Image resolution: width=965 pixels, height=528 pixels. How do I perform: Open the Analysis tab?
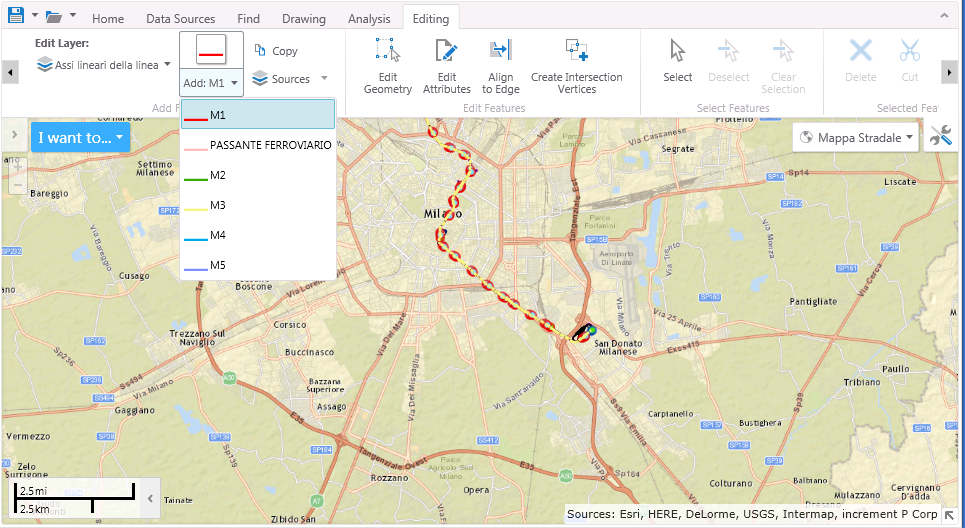coord(369,18)
